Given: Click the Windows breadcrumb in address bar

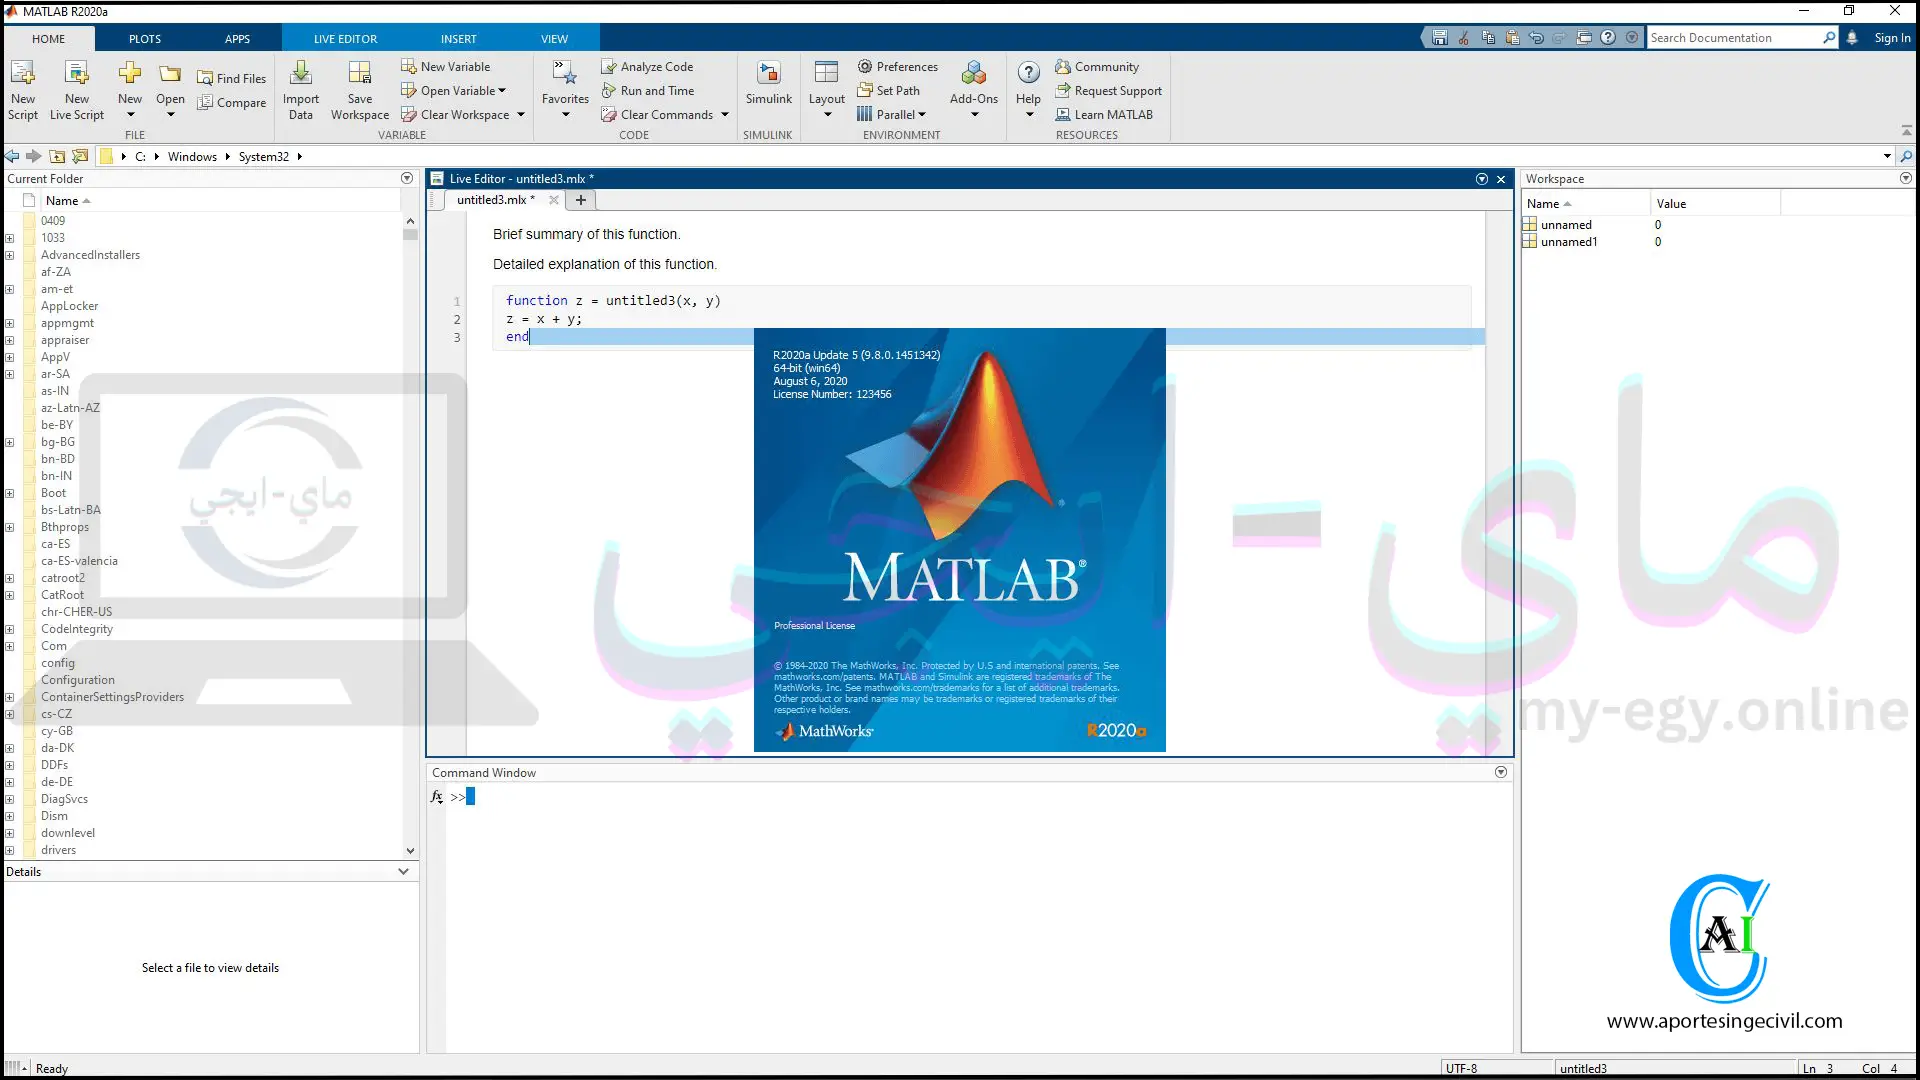Looking at the screenshot, I should pos(192,156).
